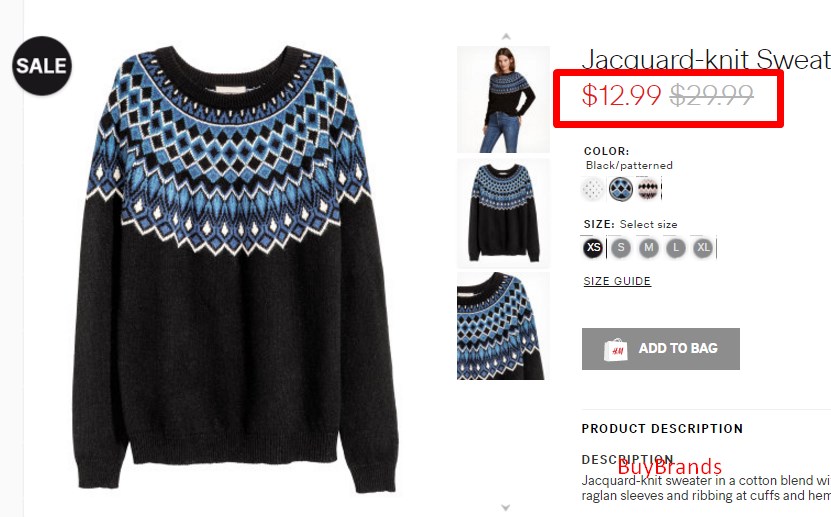Open the SIZE GUIDE link
Image resolution: width=831 pixels, height=517 pixels.
[617, 281]
